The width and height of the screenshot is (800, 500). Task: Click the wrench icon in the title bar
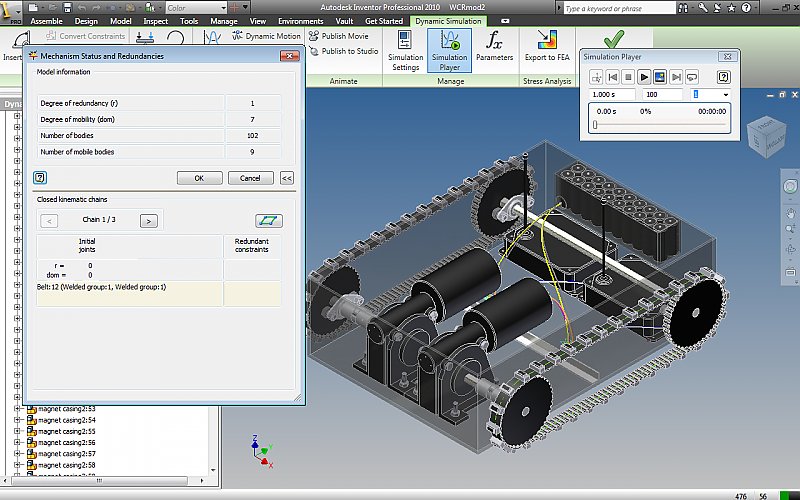[x=703, y=8]
